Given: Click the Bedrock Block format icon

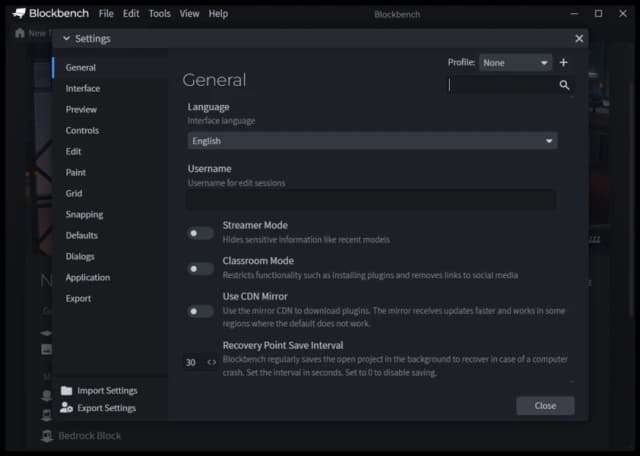Looking at the screenshot, I should point(47,436).
